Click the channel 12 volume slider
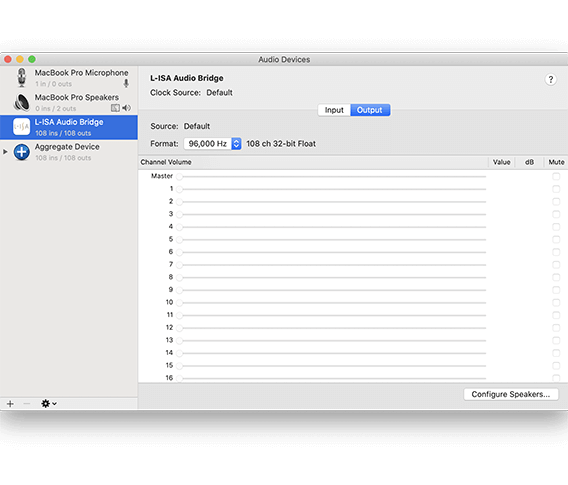 (331, 328)
